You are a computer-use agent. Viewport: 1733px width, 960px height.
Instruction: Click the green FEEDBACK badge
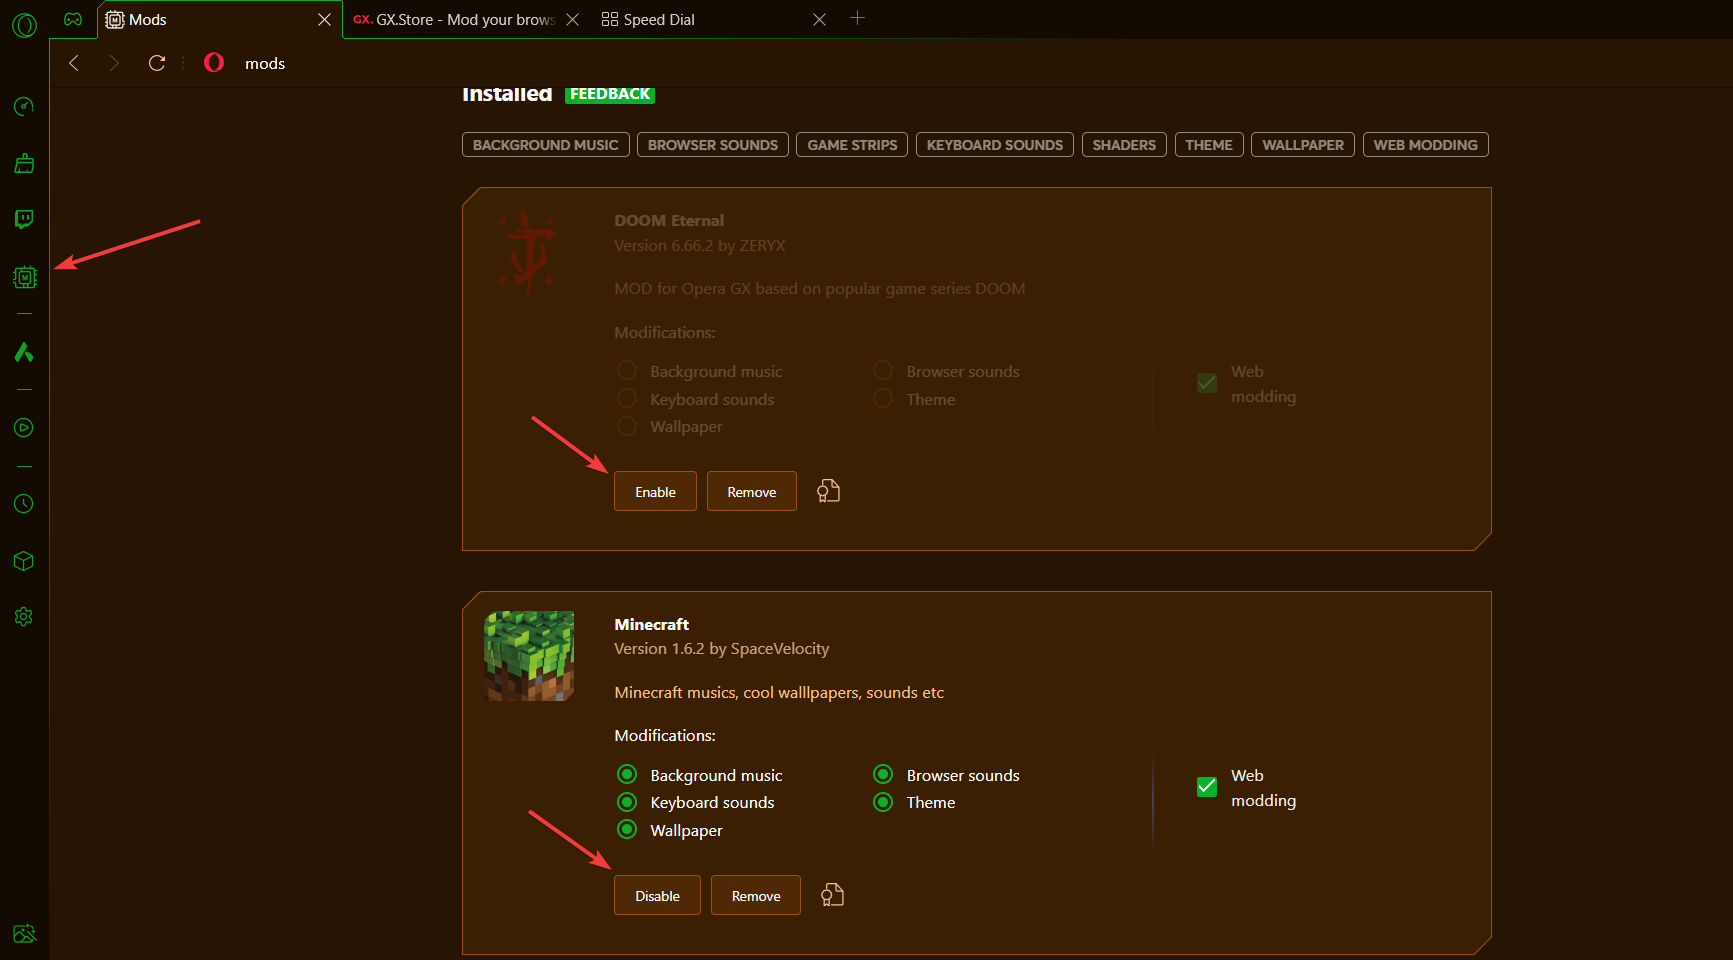610,94
